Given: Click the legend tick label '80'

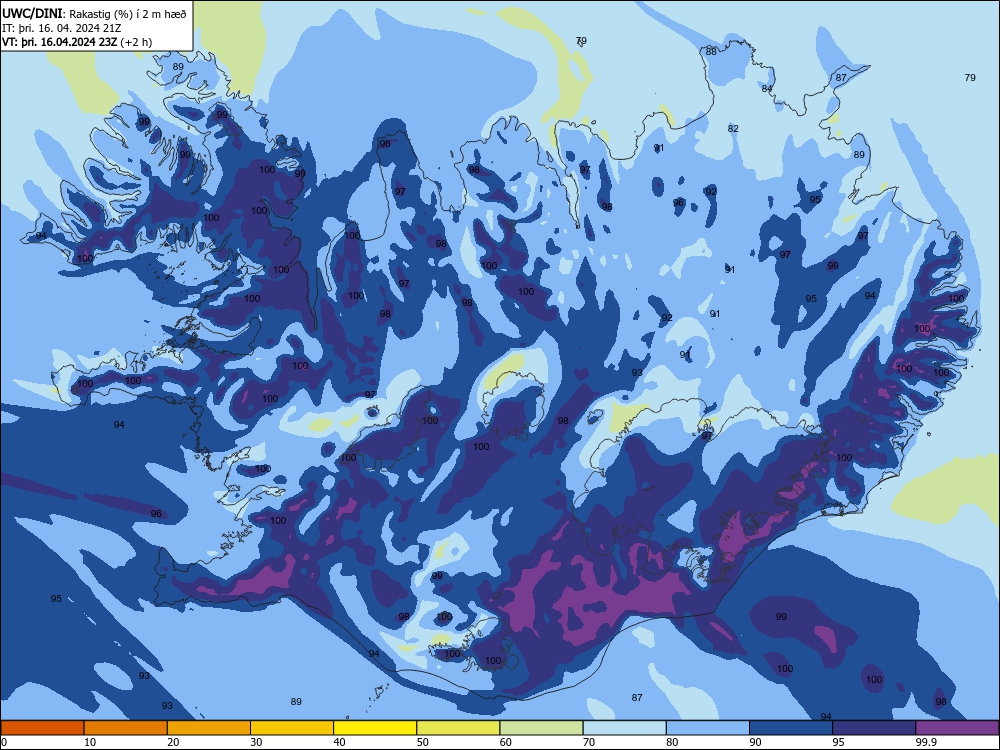Looking at the screenshot, I should point(672,742).
